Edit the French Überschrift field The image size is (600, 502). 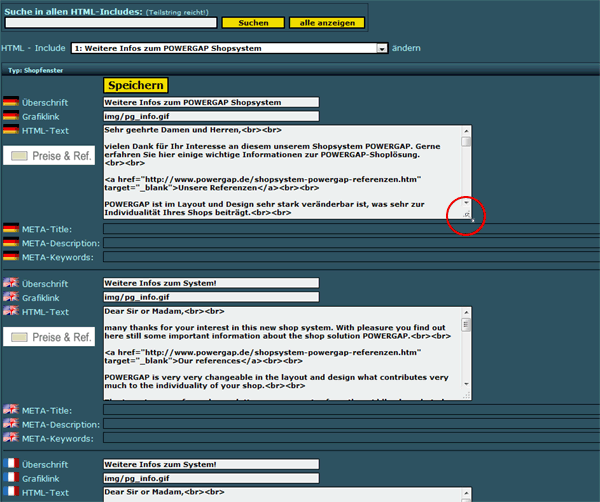211,464
